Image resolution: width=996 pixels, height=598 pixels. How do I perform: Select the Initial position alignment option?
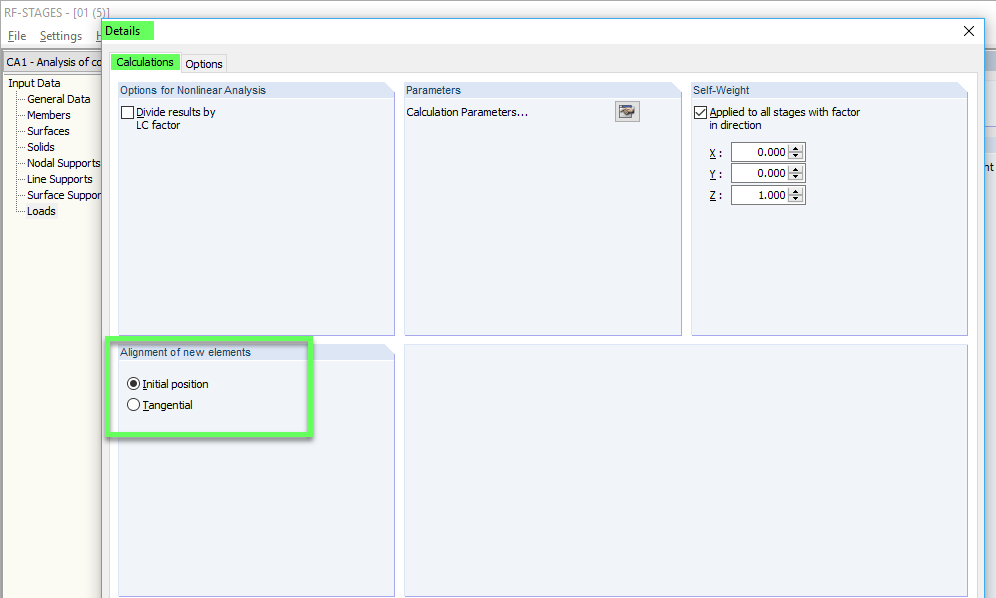click(133, 383)
